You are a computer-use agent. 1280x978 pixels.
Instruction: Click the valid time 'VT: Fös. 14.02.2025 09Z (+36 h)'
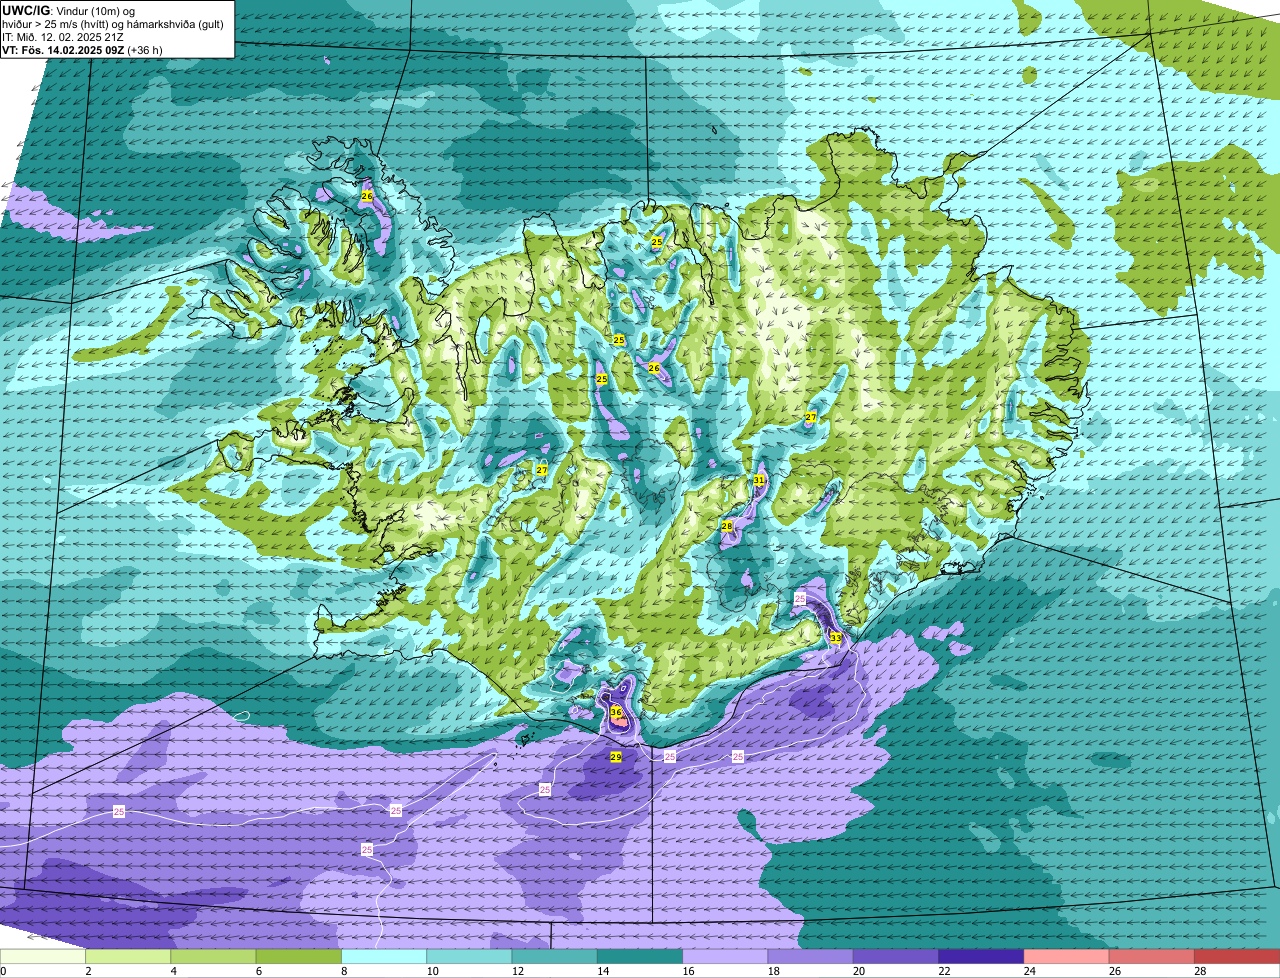pos(82,50)
